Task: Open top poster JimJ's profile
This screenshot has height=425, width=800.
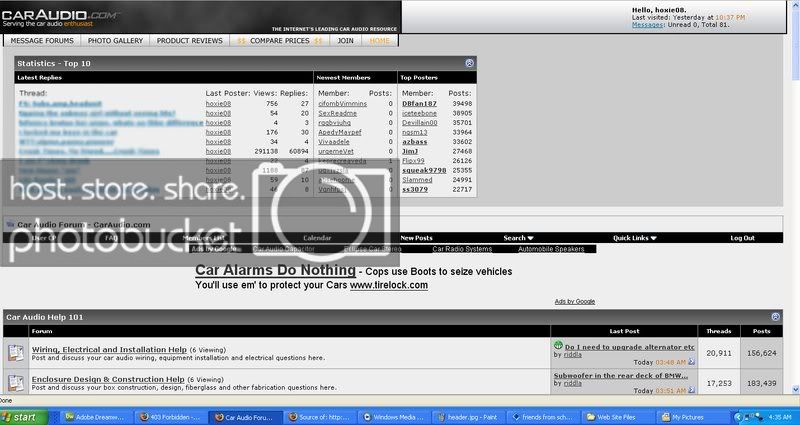Action: coord(410,152)
